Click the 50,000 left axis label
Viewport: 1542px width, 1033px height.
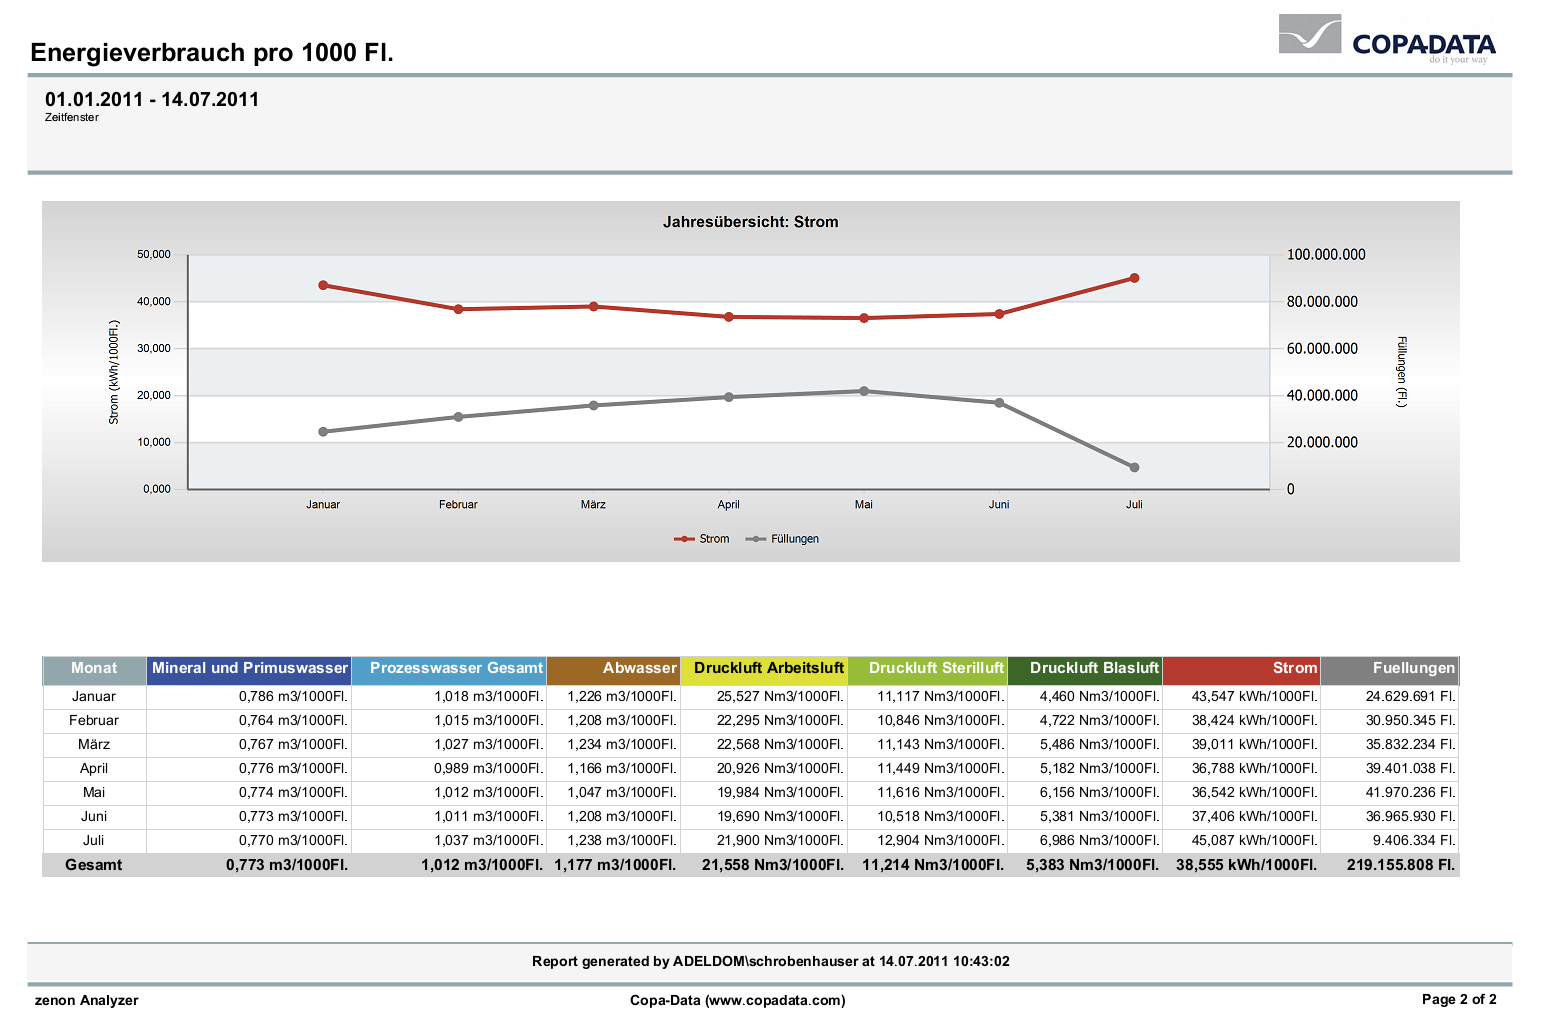click(154, 255)
